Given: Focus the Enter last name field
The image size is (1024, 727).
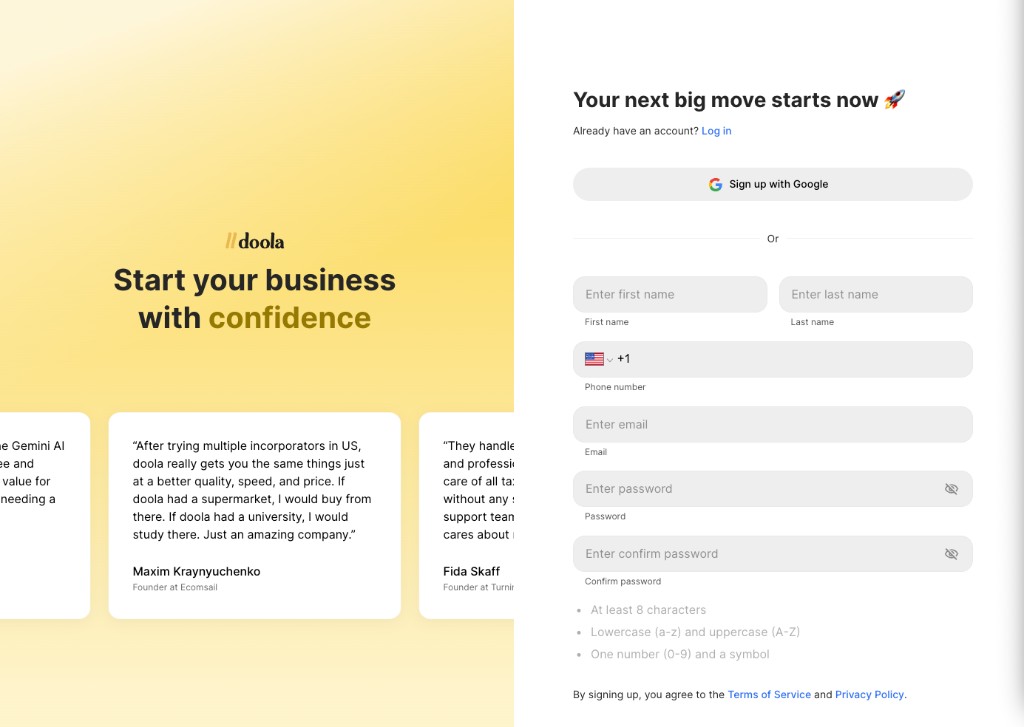Looking at the screenshot, I should pyautogui.click(x=876, y=294).
